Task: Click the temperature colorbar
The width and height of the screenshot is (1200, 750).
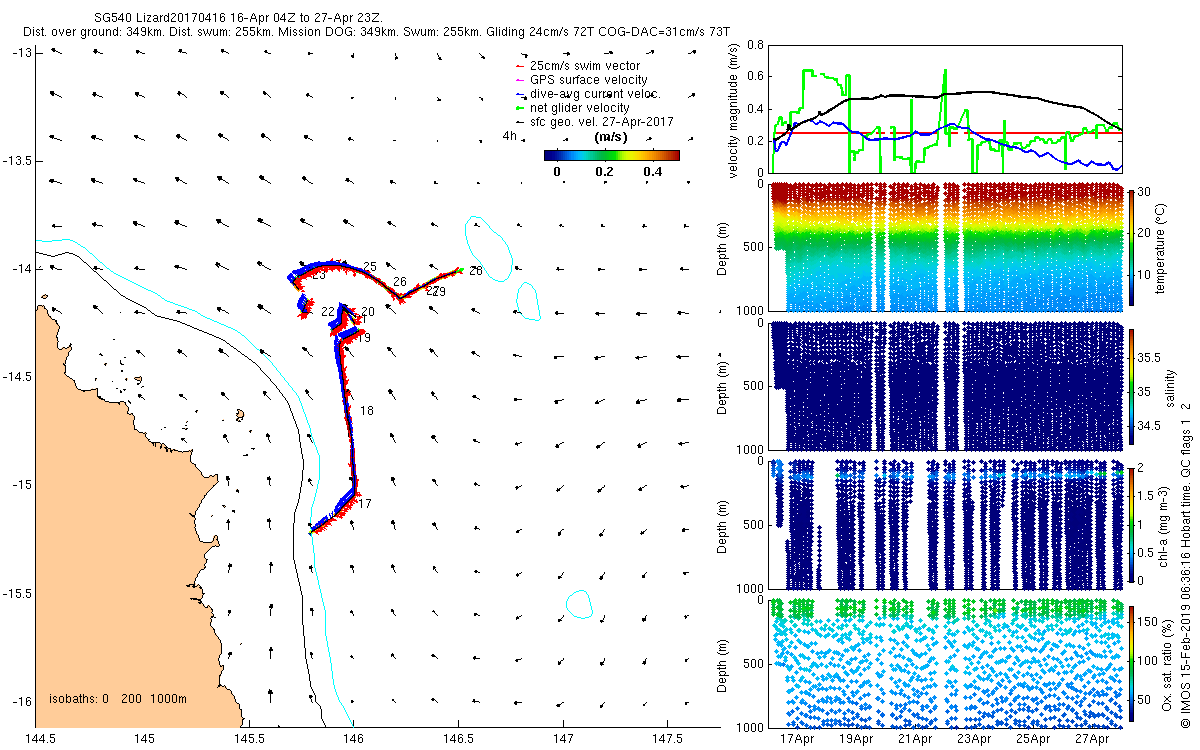Action: point(1131,246)
